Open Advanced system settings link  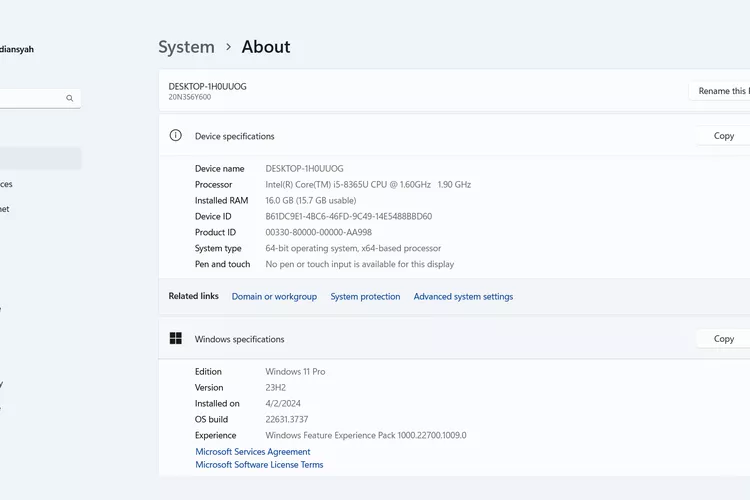(x=463, y=297)
